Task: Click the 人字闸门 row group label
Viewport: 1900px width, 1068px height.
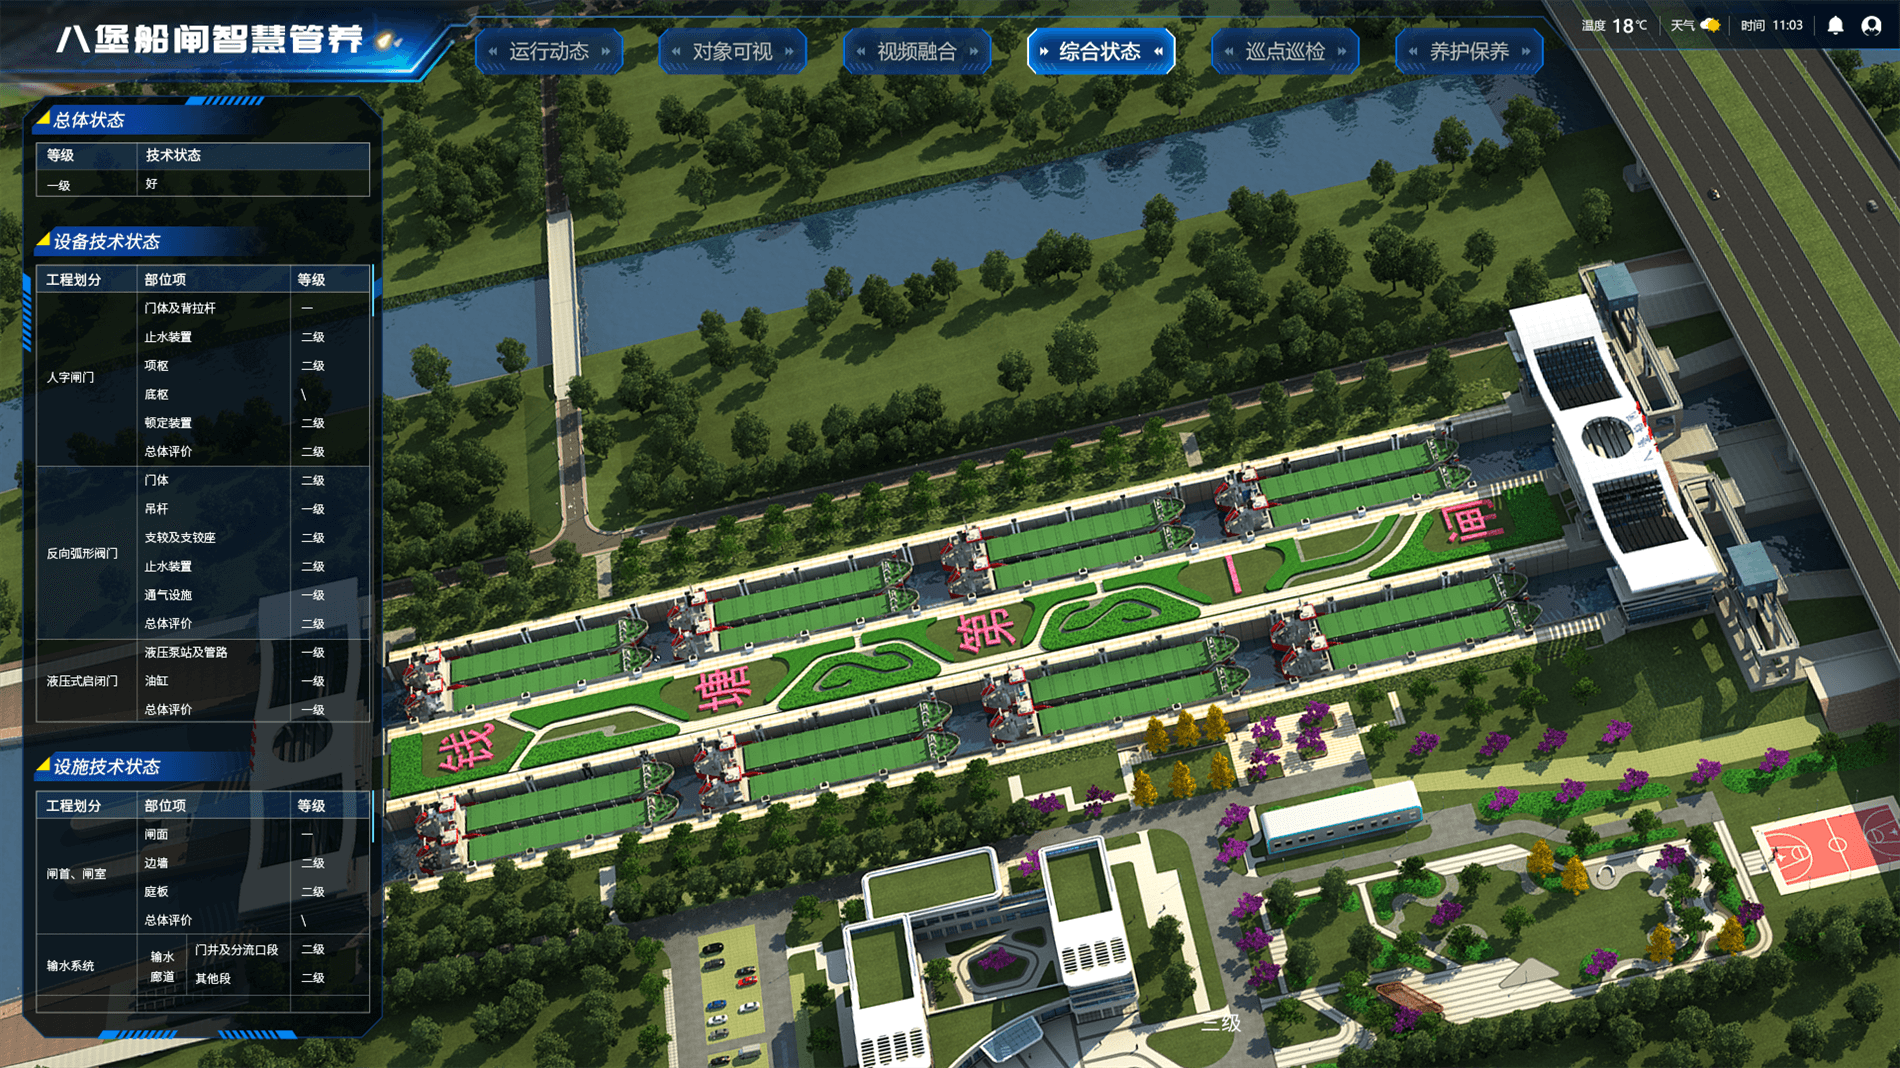Action: (71, 378)
